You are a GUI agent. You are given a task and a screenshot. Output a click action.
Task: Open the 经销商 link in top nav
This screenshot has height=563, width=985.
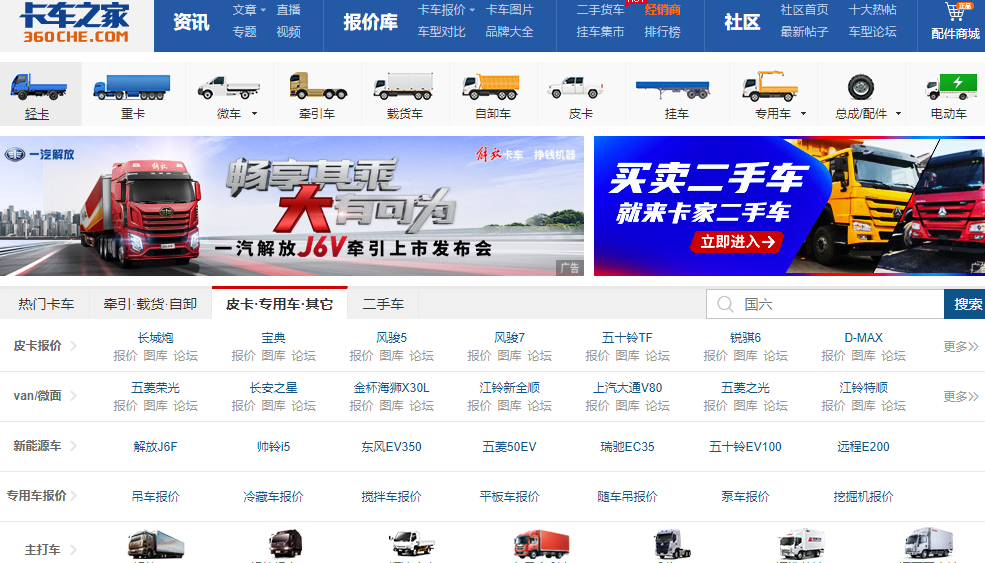(x=662, y=10)
